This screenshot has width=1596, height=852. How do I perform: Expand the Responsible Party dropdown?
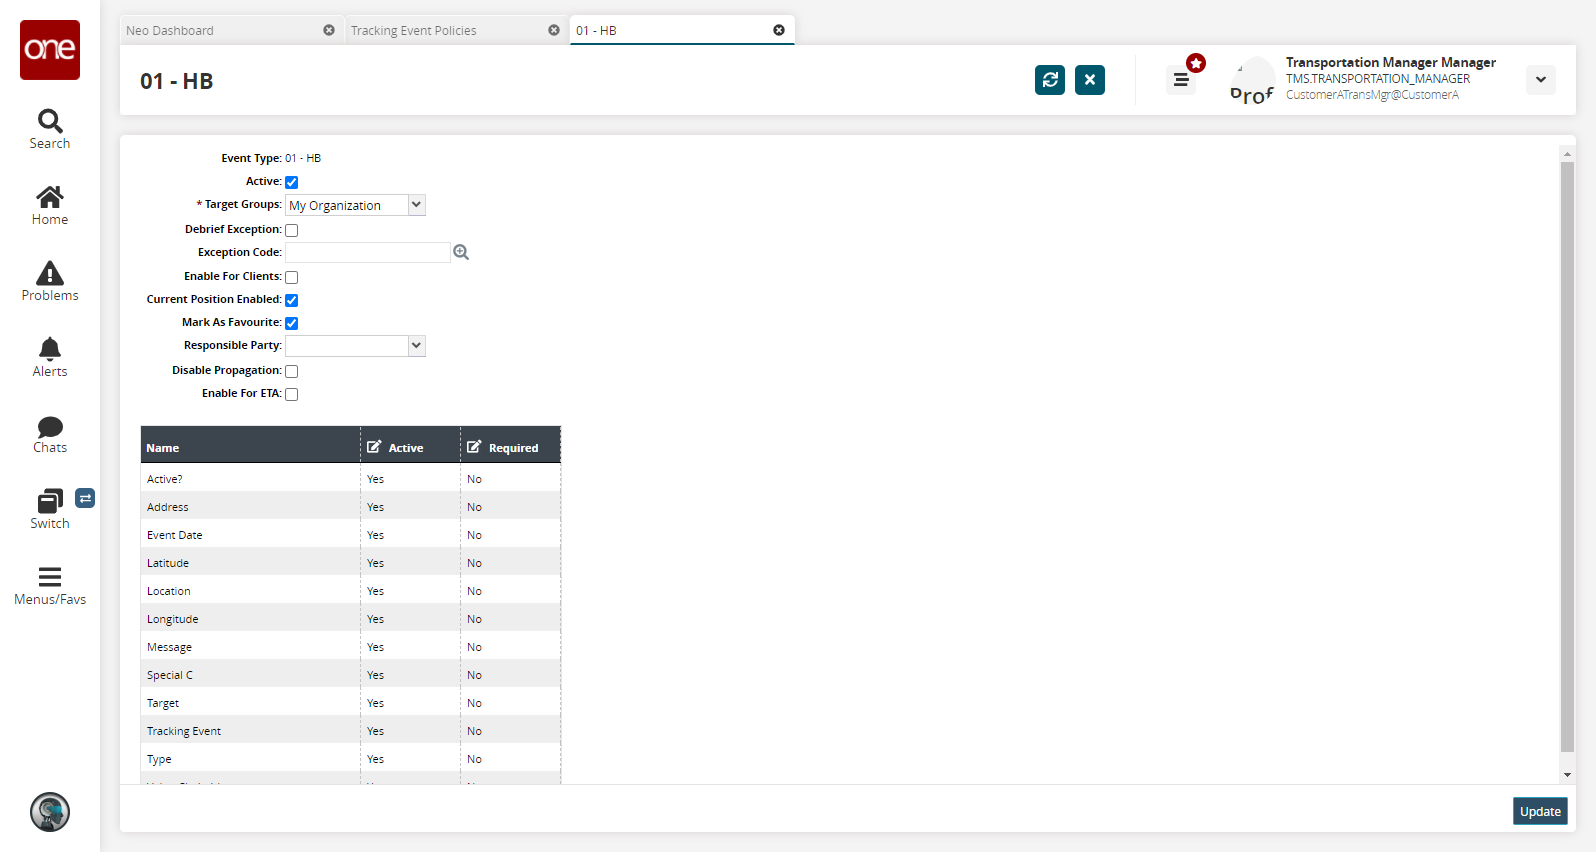(355, 346)
